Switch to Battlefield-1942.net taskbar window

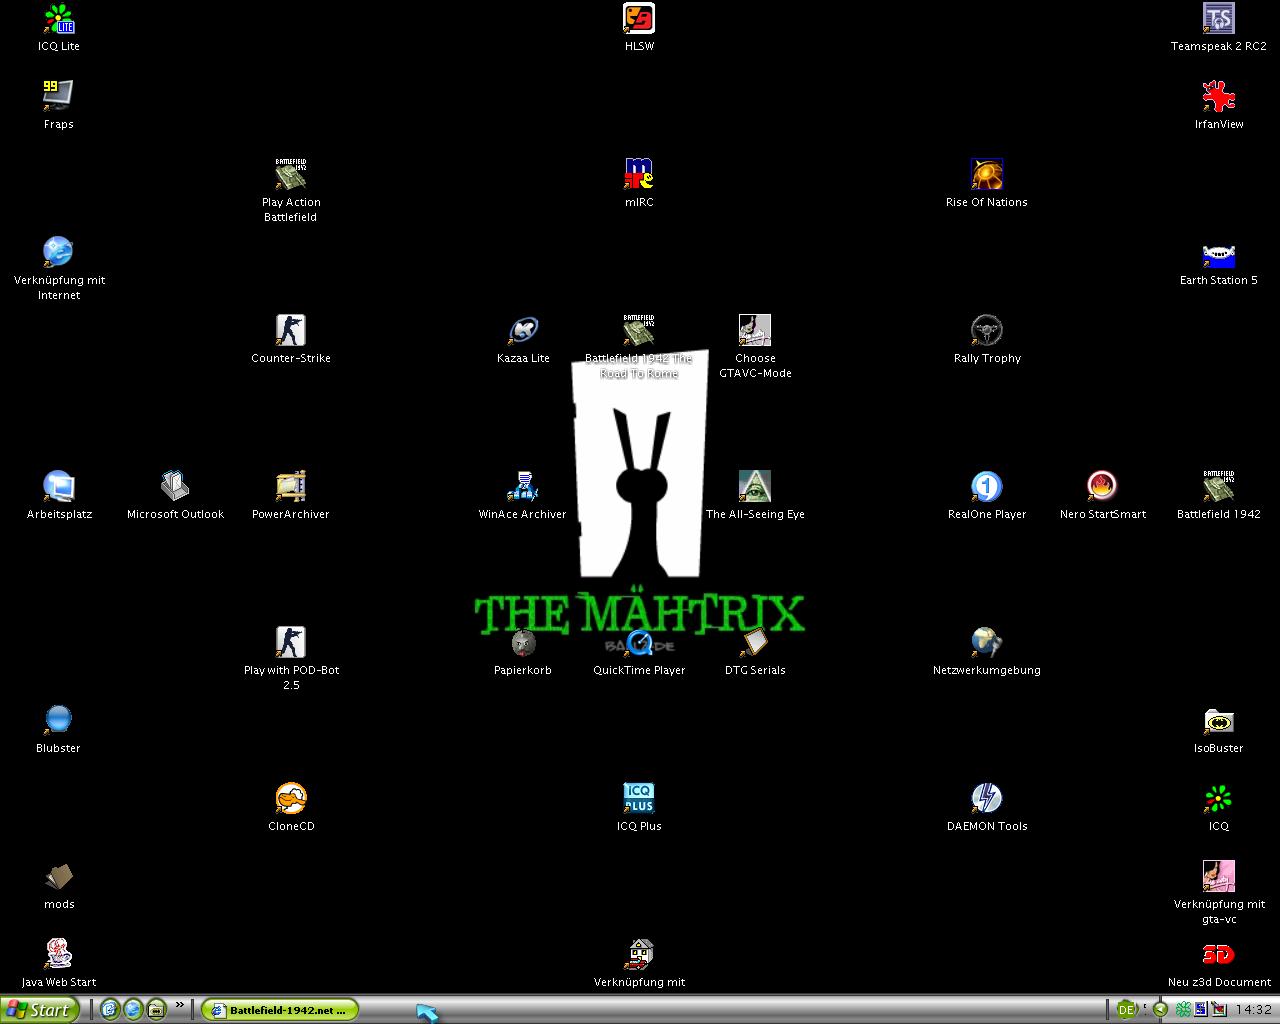tap(280, 1010)
